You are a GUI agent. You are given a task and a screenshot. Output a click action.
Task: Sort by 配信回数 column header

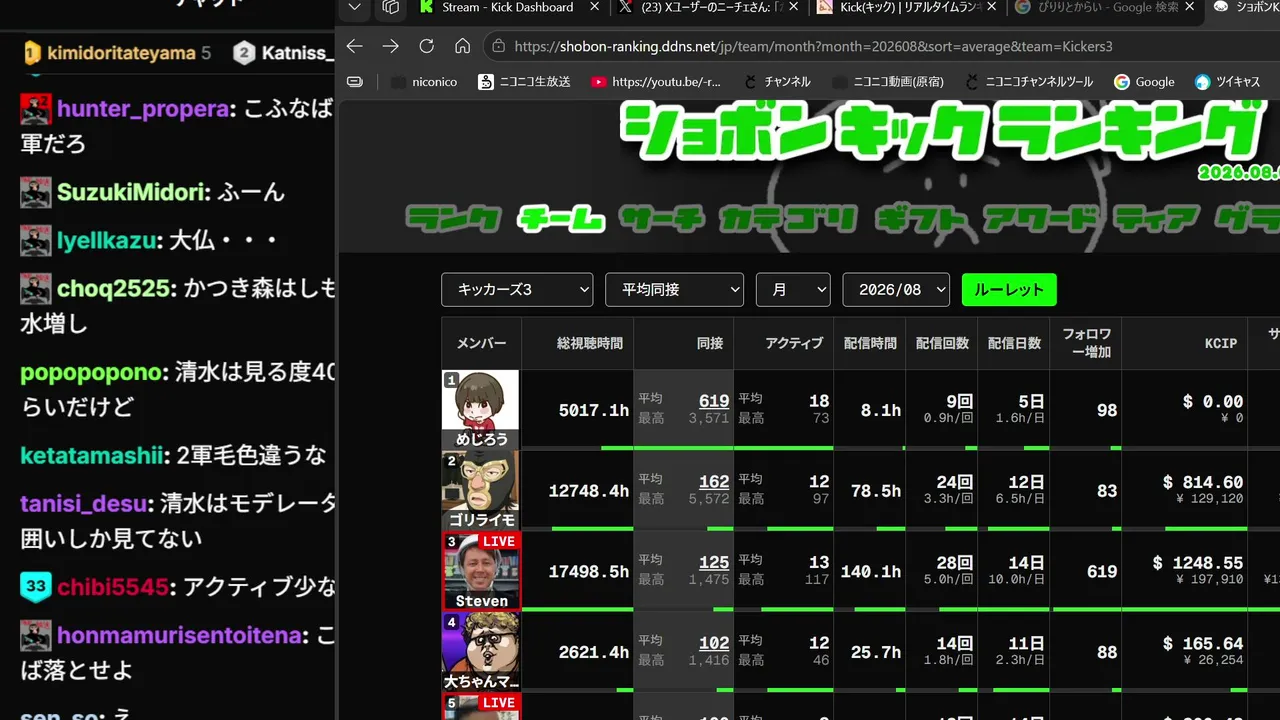coord(942,343)
